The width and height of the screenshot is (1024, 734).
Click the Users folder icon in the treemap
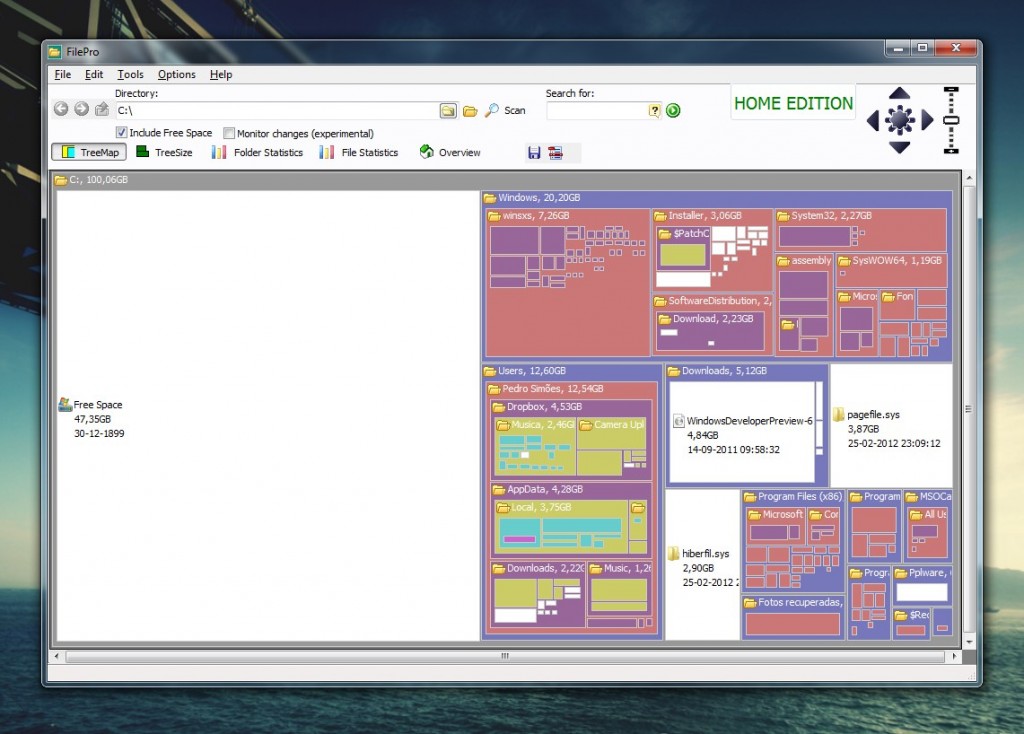[490, 371]
